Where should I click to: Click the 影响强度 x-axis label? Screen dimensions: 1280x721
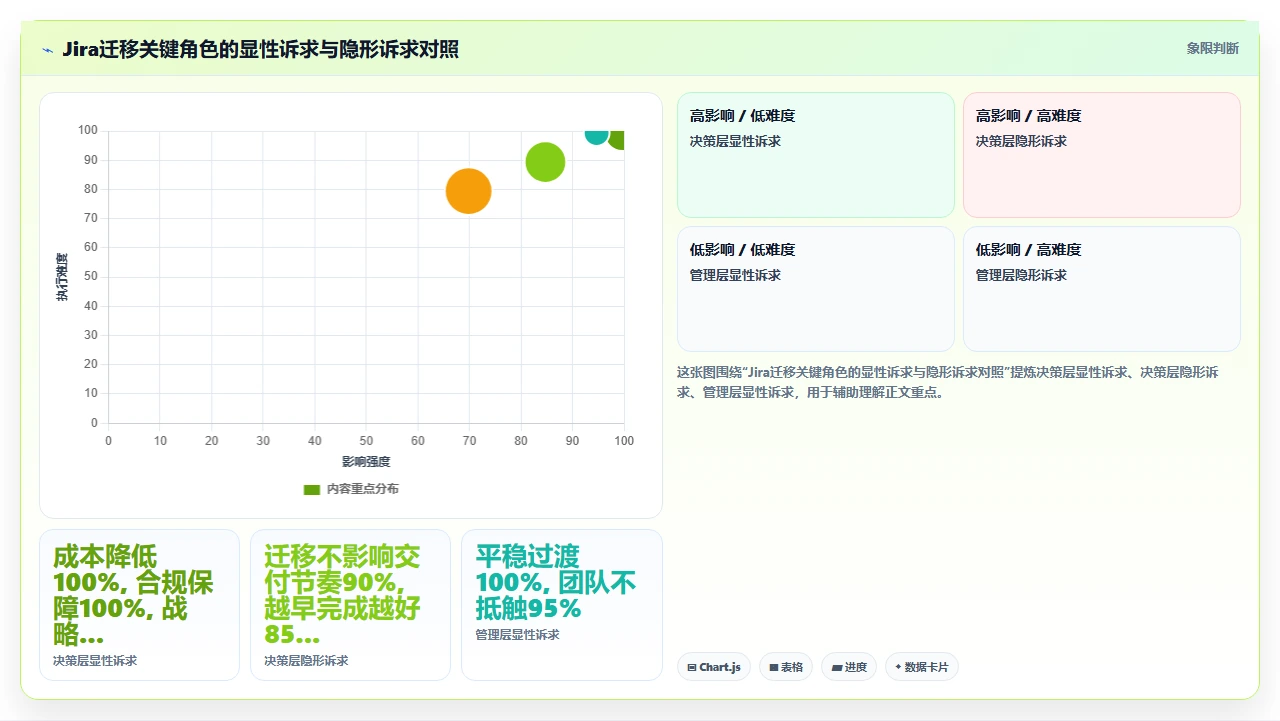click(366, 462)
